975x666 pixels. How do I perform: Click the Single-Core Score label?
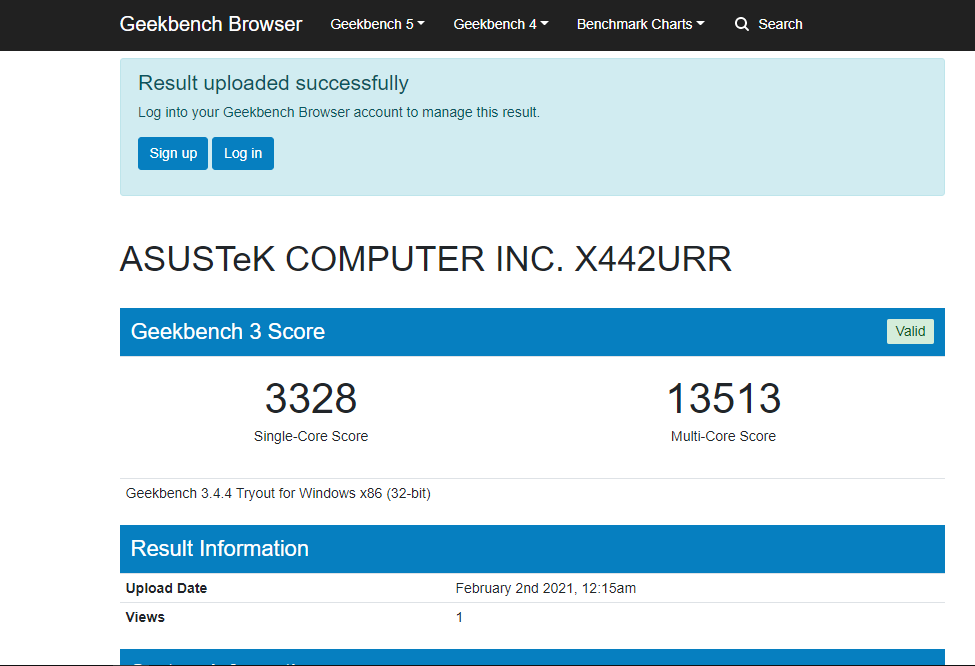311,437
